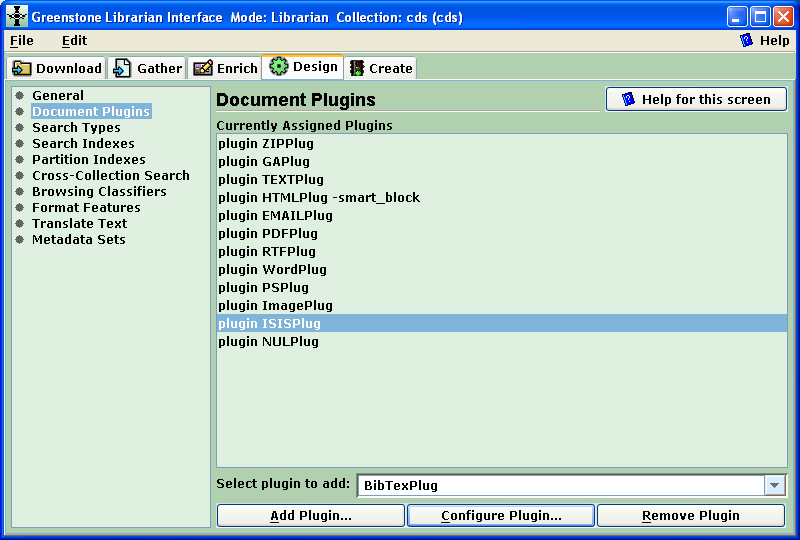Image resolution: width=800 pixels, height=540 pixels.
Task: Click the Help book icon in menu bar
Action: (x=746, y=41)
